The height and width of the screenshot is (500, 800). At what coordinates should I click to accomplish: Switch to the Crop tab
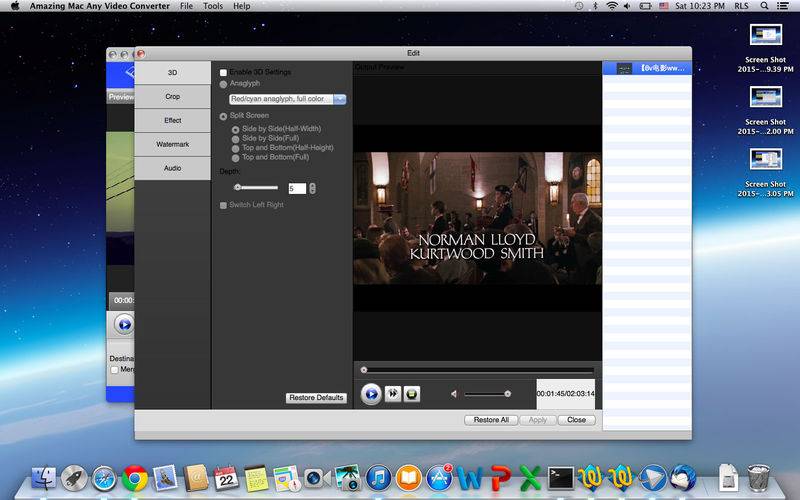point(172,96)
